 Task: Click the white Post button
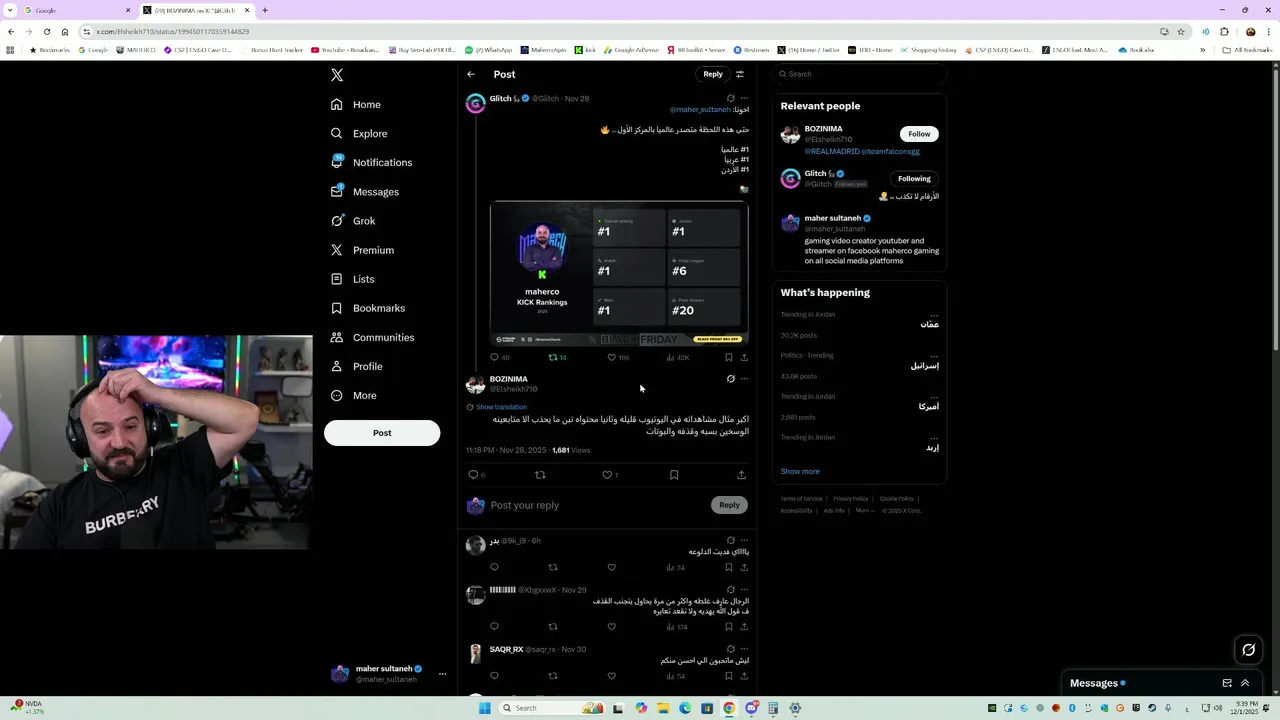coord(382,433)
